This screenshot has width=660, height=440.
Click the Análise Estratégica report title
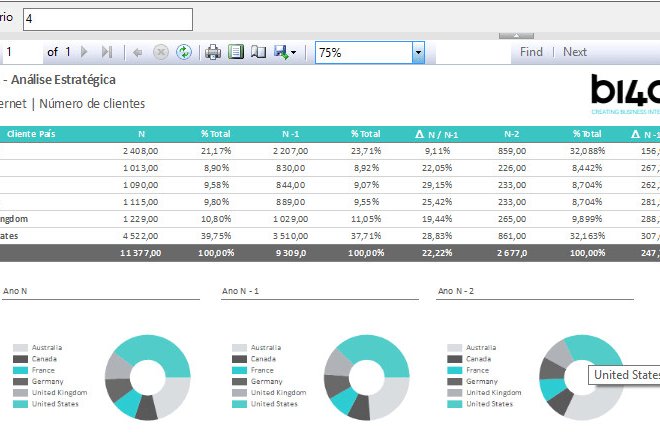(63, 80)
